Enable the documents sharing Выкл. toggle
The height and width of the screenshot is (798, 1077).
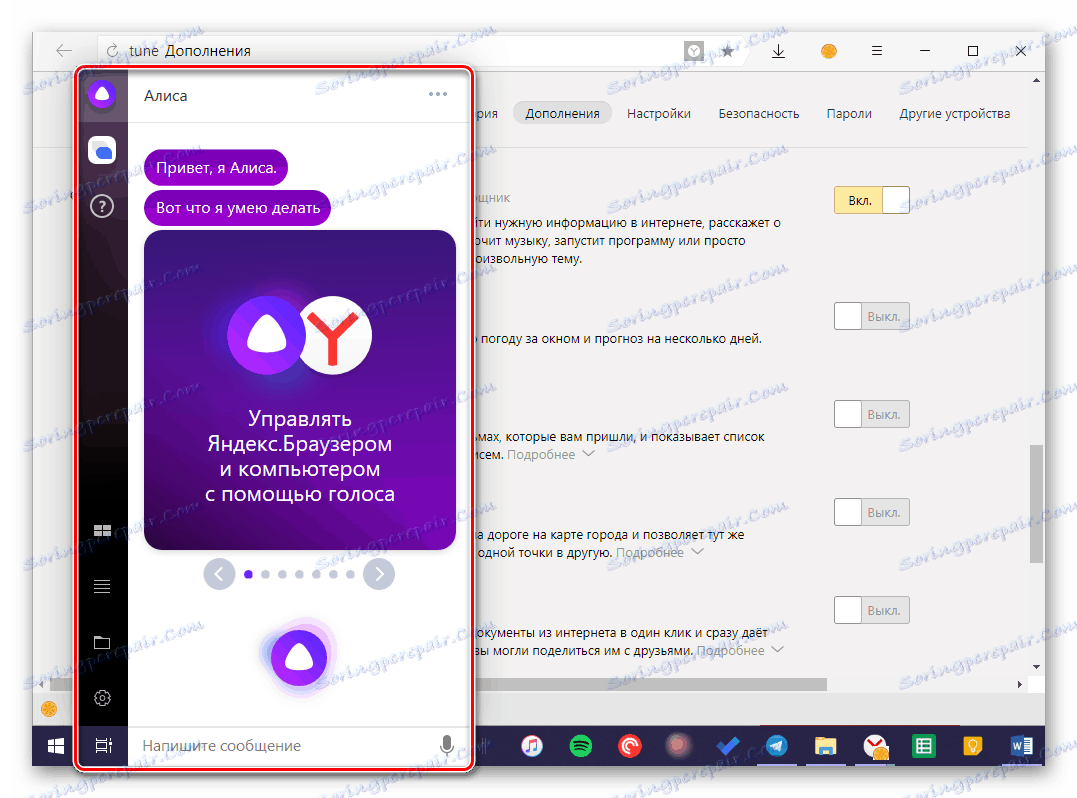pos(872,611)
